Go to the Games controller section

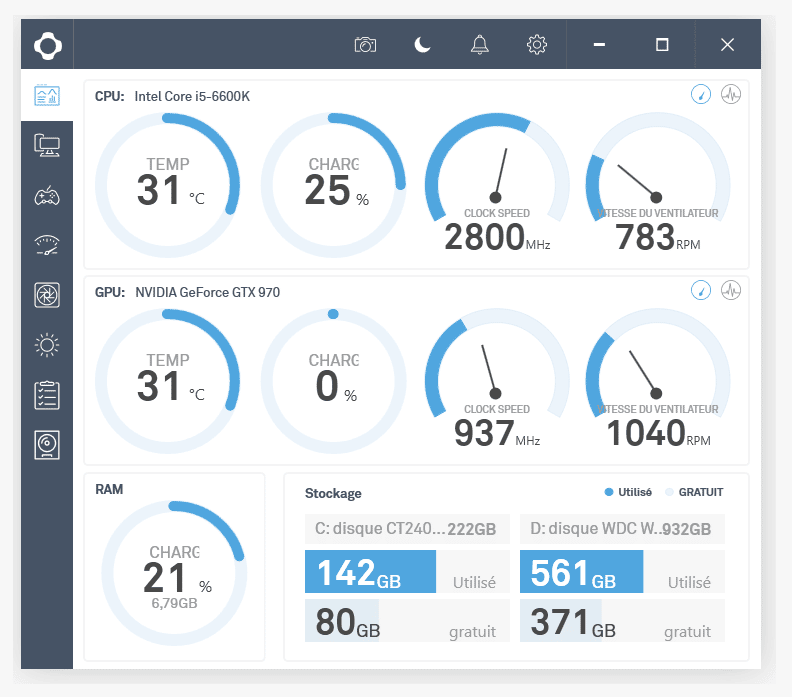pyautogui.click(x=47, y=195)
